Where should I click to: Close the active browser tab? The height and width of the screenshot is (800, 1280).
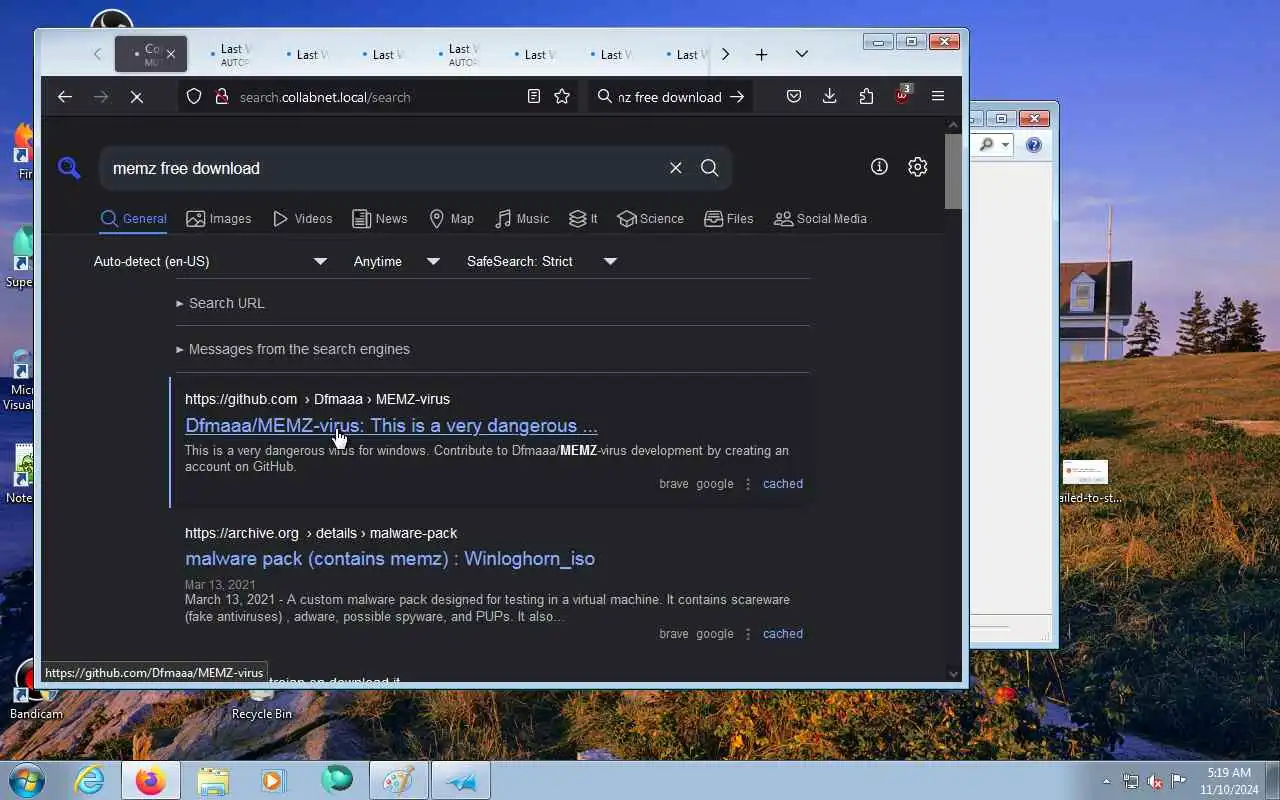(x=171, y=54)
